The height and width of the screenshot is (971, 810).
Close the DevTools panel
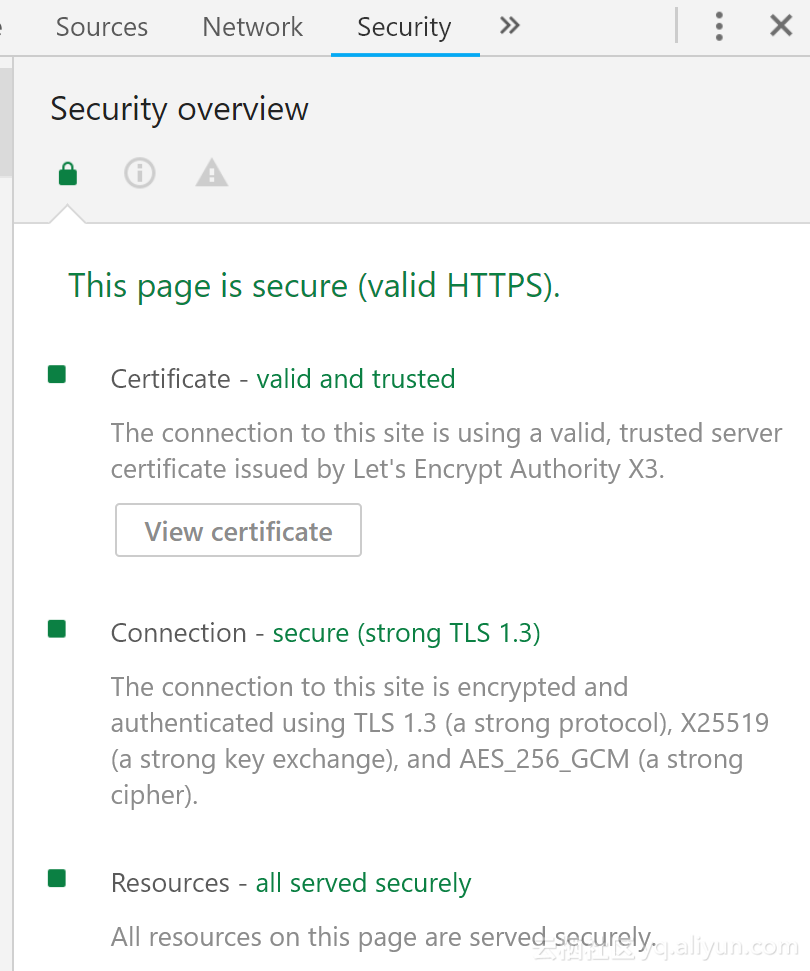781,26
